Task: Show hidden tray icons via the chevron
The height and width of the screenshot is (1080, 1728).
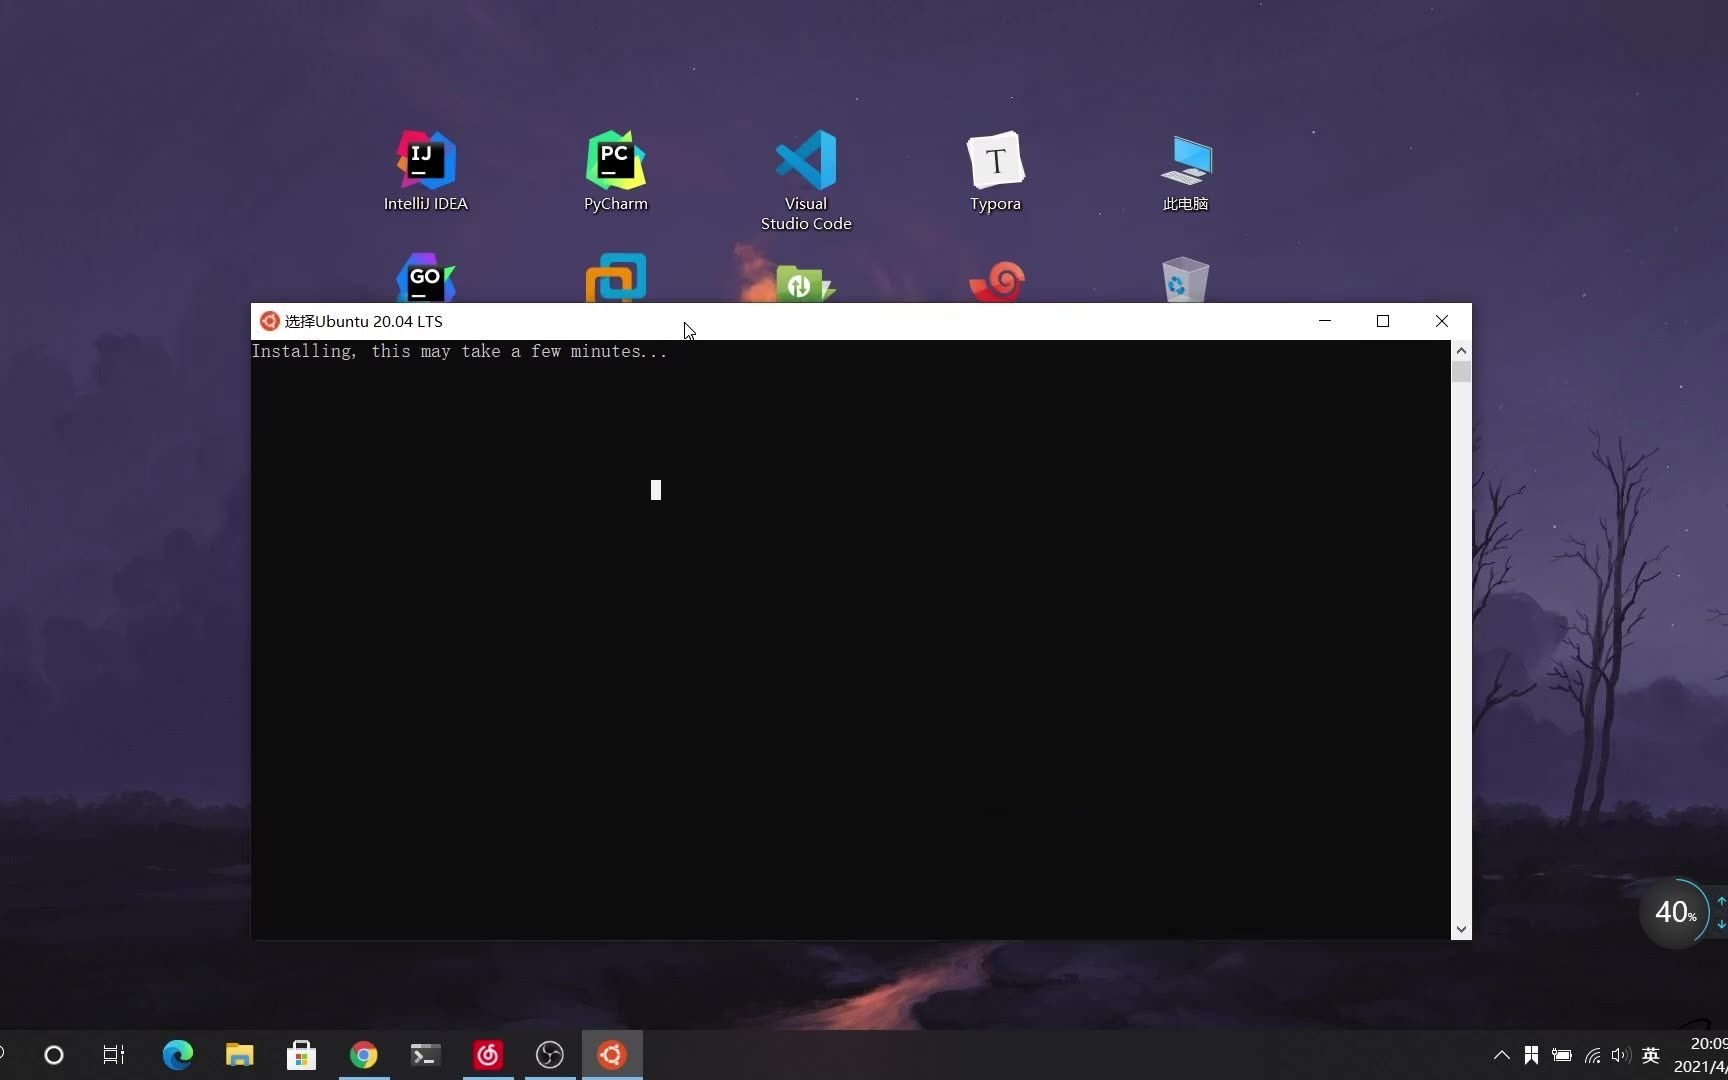Action: pyautogui.click(x=1500, y=1055)
